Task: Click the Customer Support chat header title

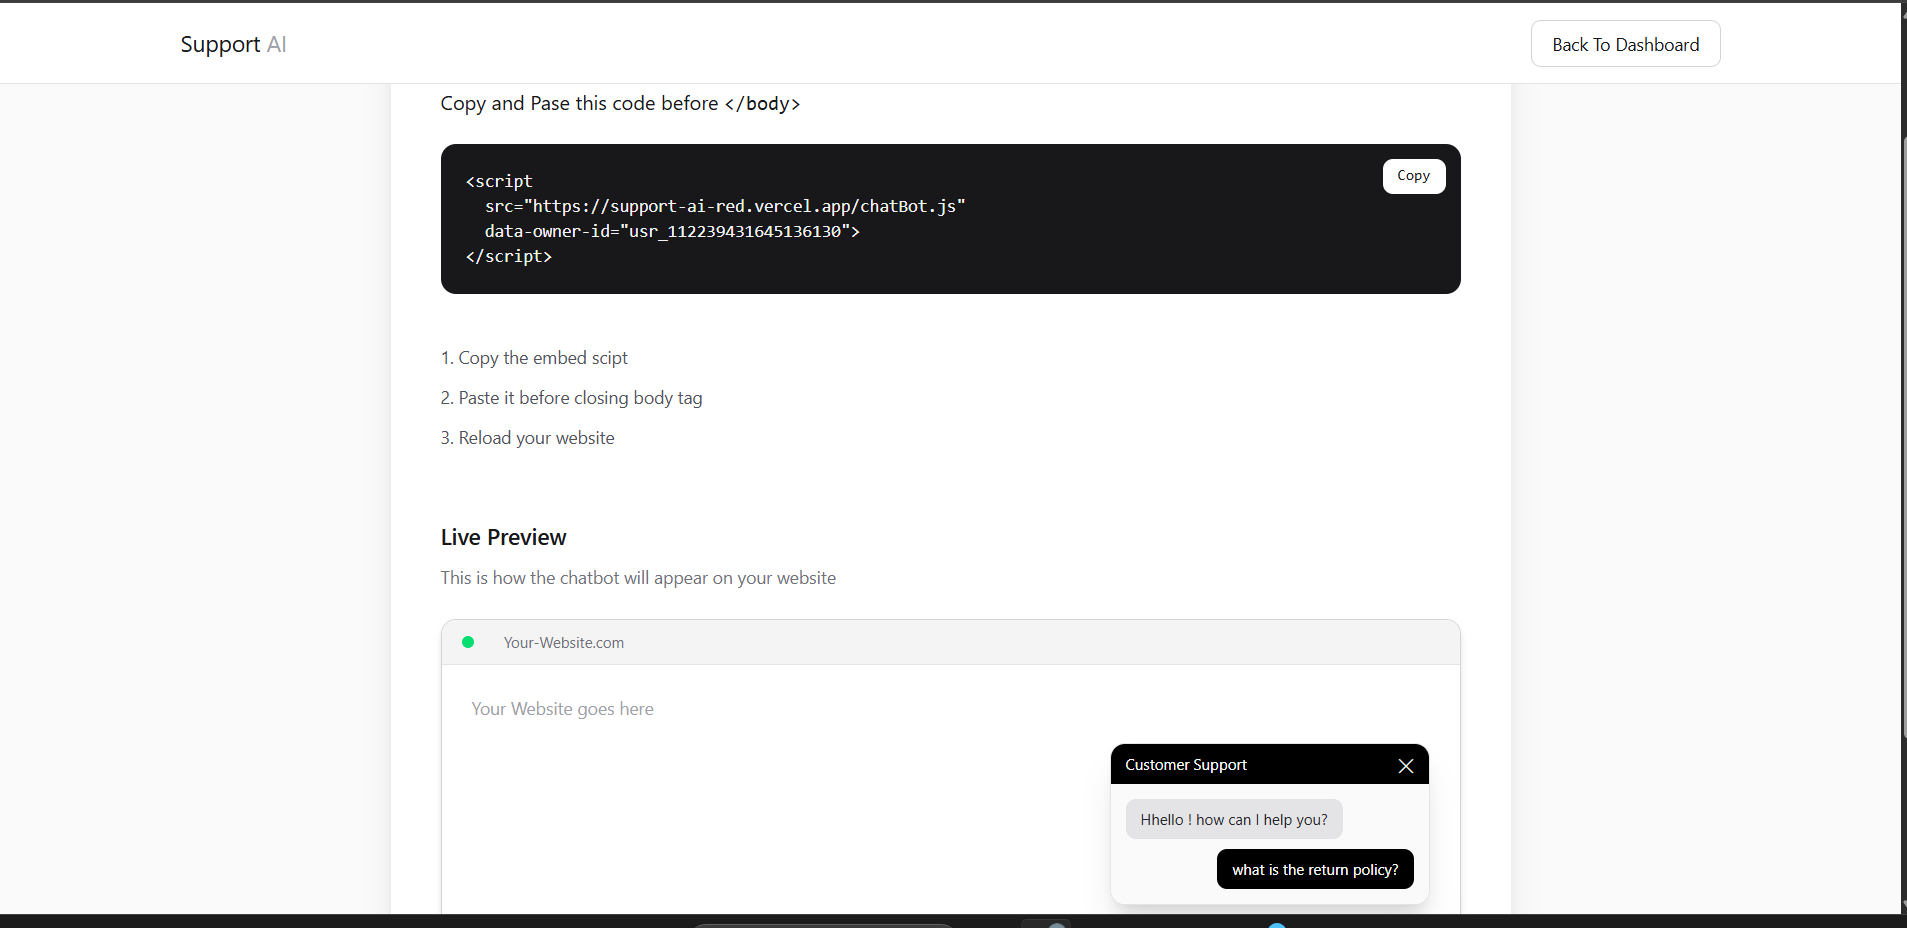Action: tap(1185, 765)
